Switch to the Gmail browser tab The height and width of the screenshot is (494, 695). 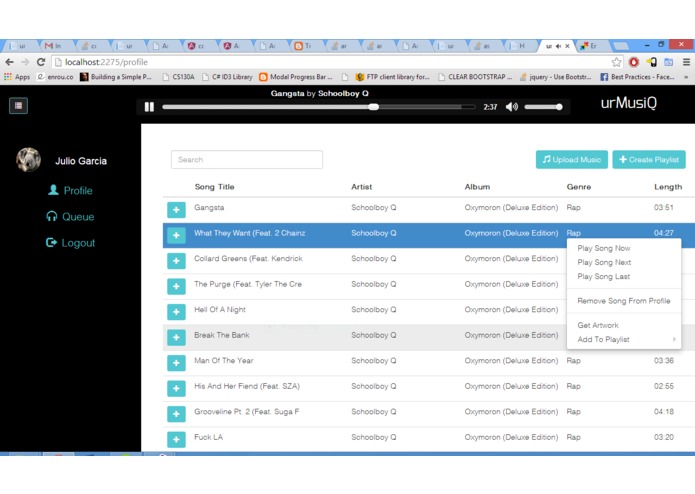tap(54, 46)
